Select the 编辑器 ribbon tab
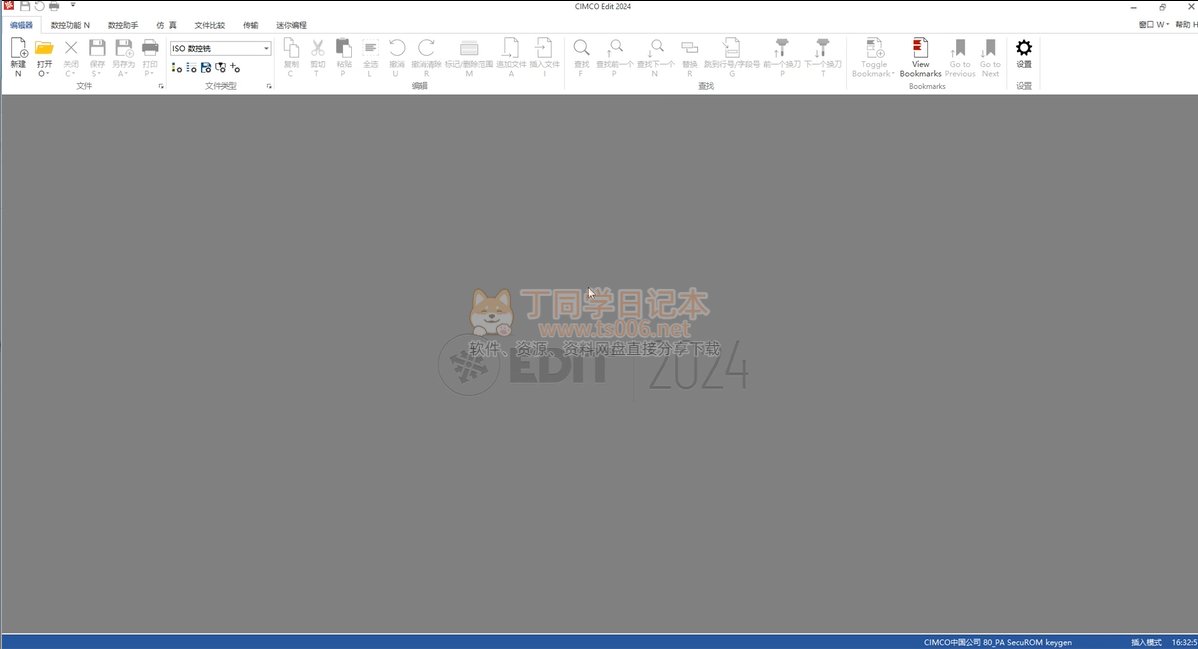The image size is (1198, 649). click(21, 25)
